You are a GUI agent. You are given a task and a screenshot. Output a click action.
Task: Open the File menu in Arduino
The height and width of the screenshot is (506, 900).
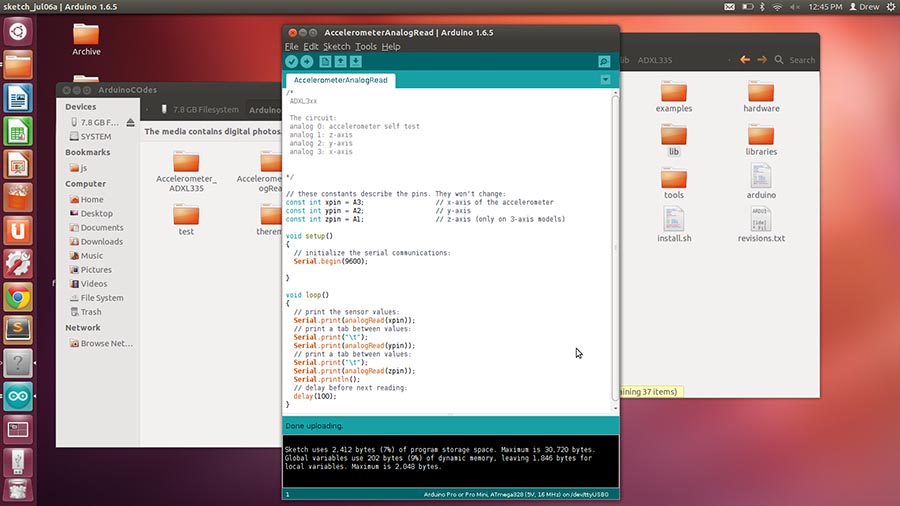pyautogui.click(x=292, y=46)
